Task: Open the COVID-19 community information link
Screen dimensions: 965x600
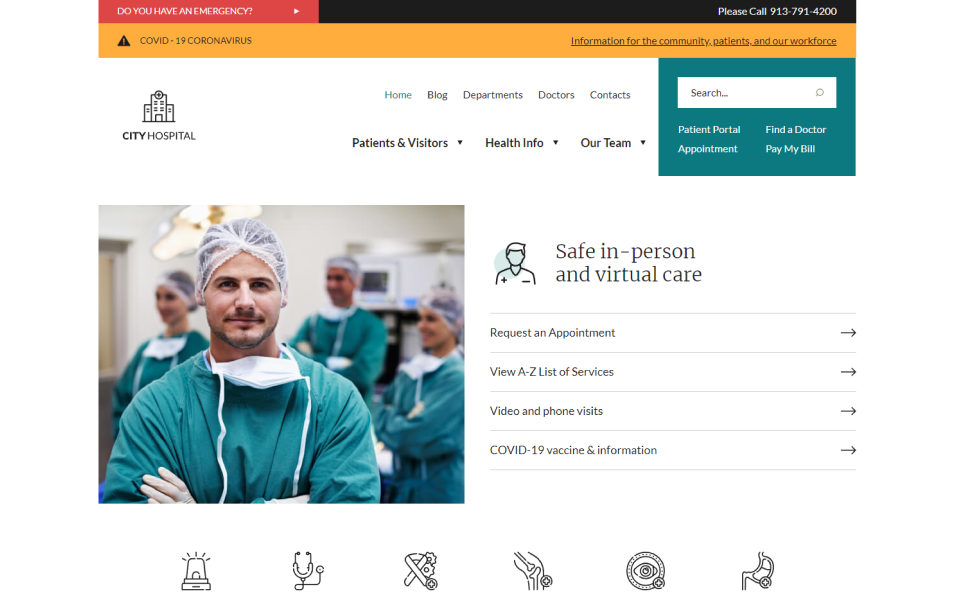Action: (x=703, y=41)
